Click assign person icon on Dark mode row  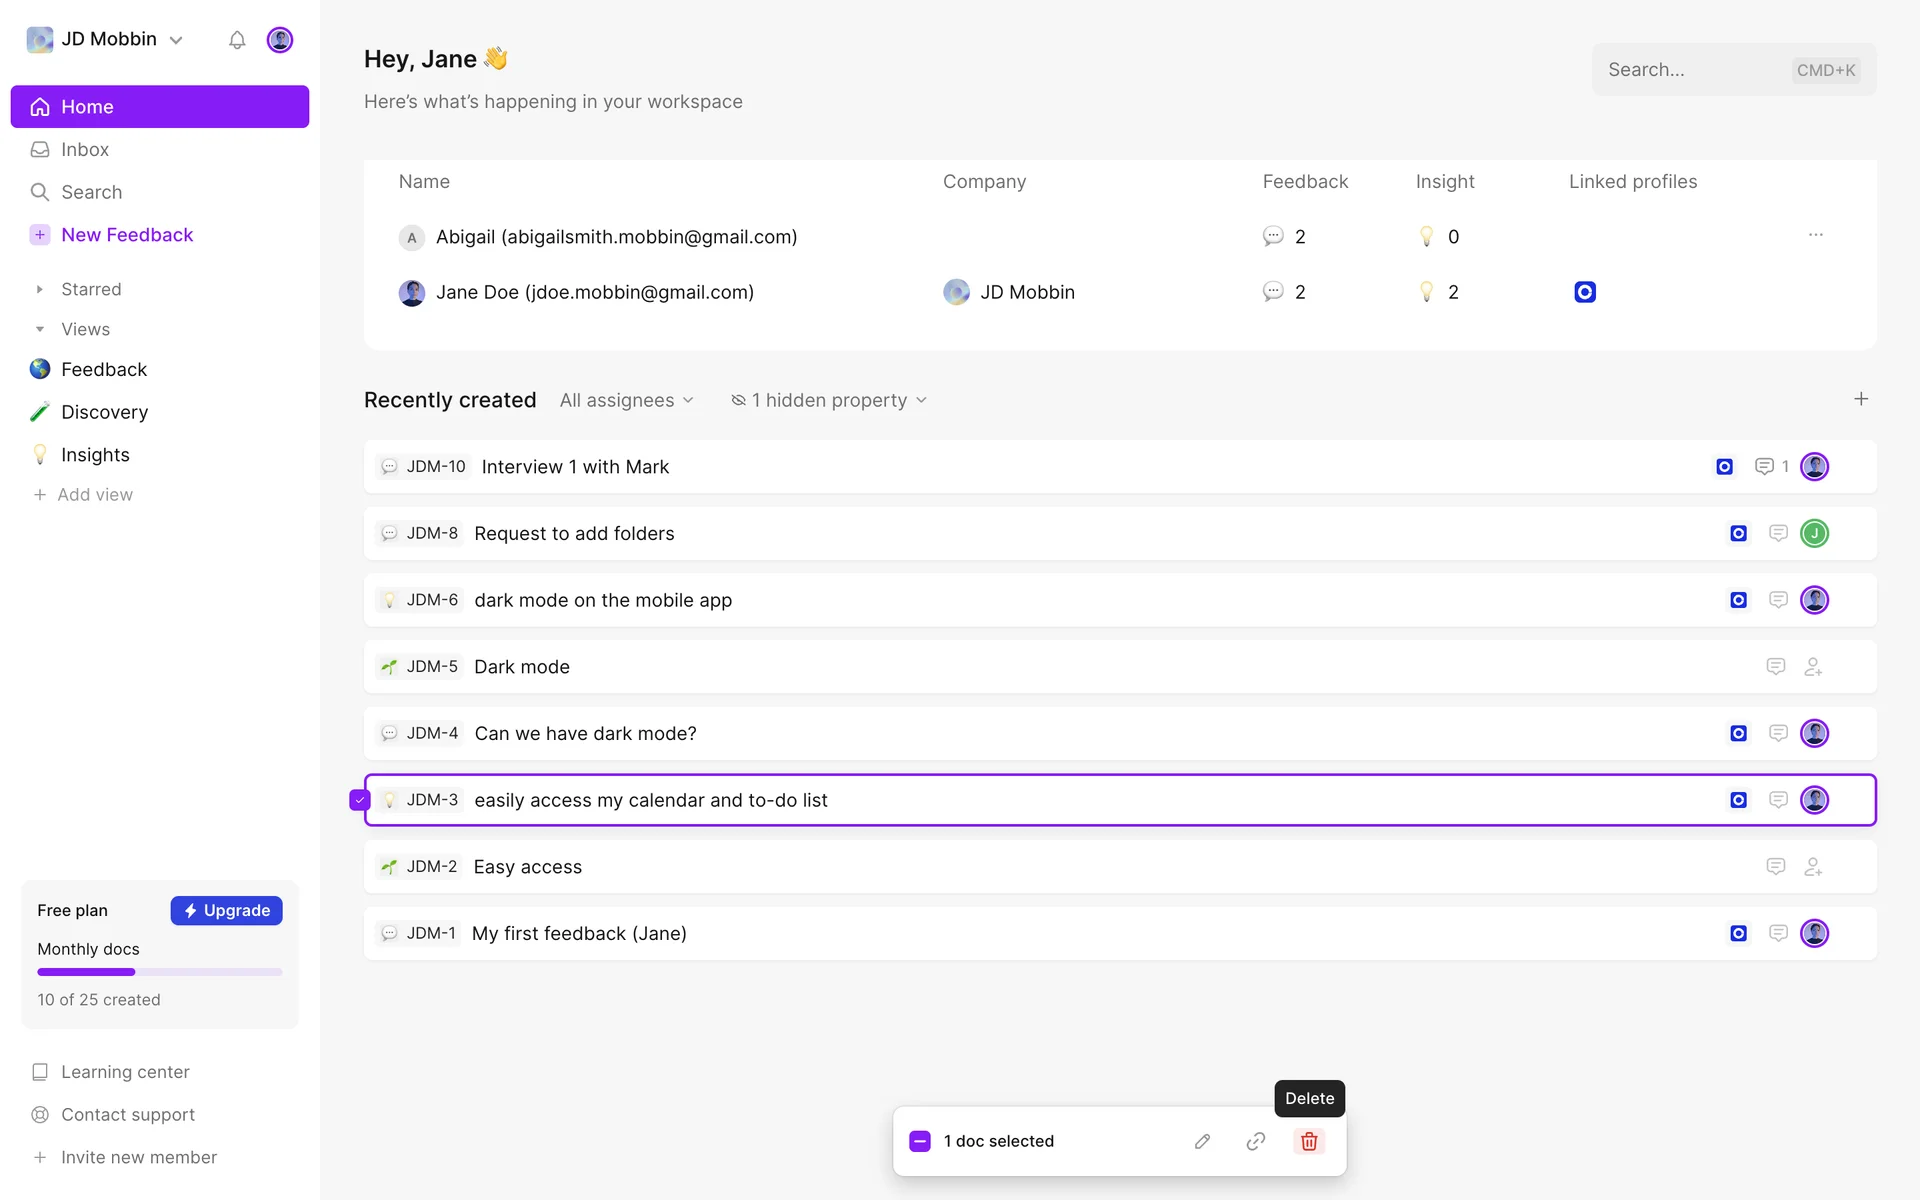click(1813, 667)
